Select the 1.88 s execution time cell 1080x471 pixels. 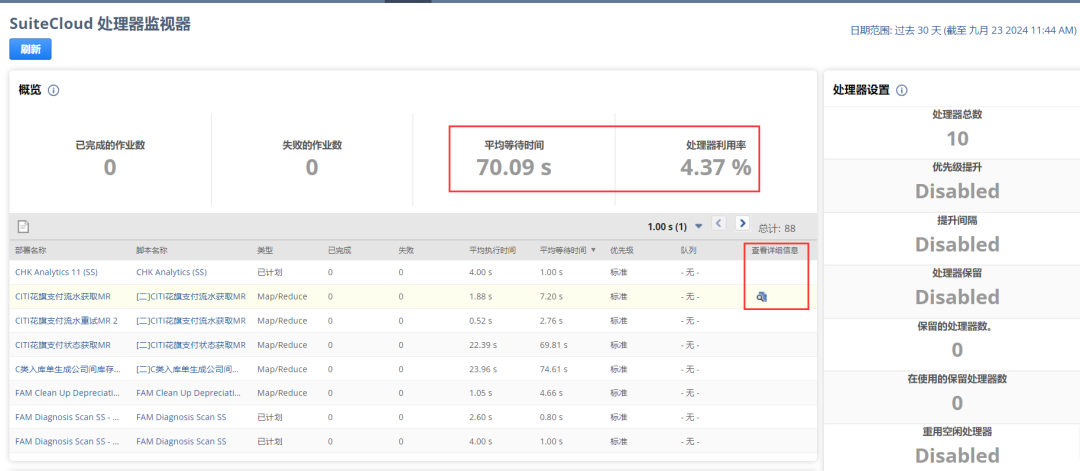(x=480, y=297)
